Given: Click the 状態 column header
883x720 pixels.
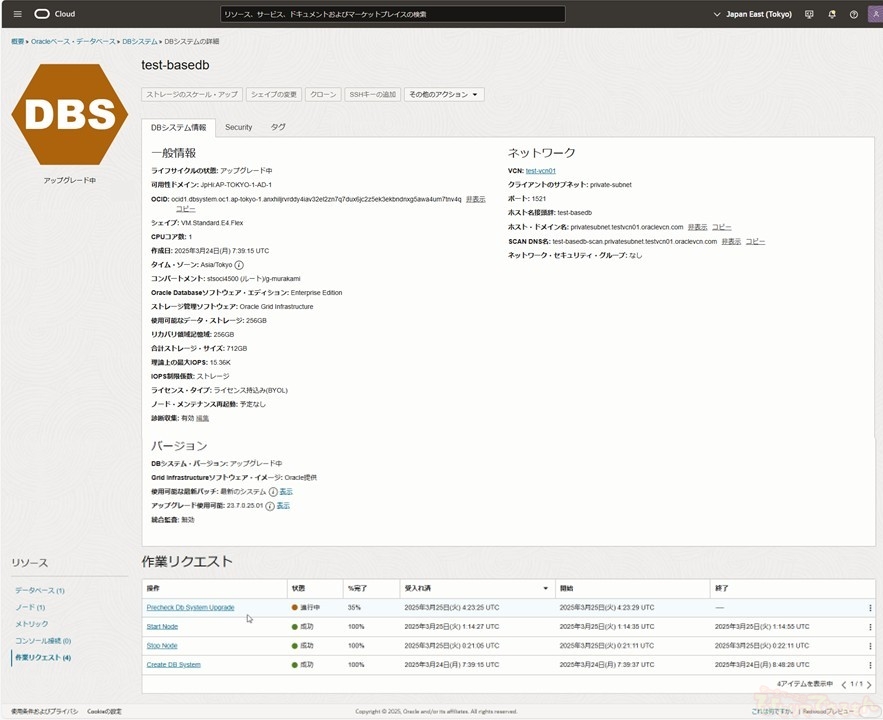Looking at the screenshot, I should 315,589.
